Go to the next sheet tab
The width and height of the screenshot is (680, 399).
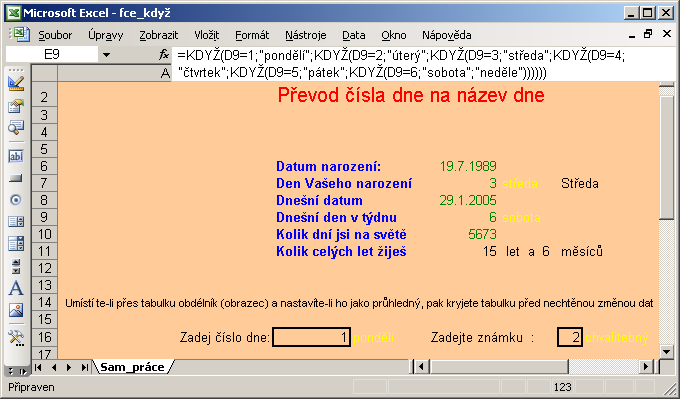click(69, 367)
